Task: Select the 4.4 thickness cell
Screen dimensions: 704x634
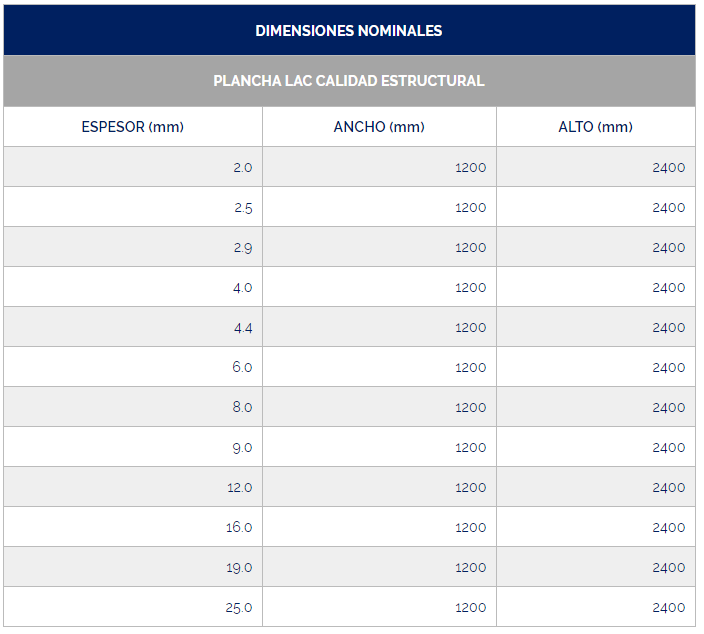Action: tap(242, 327)
